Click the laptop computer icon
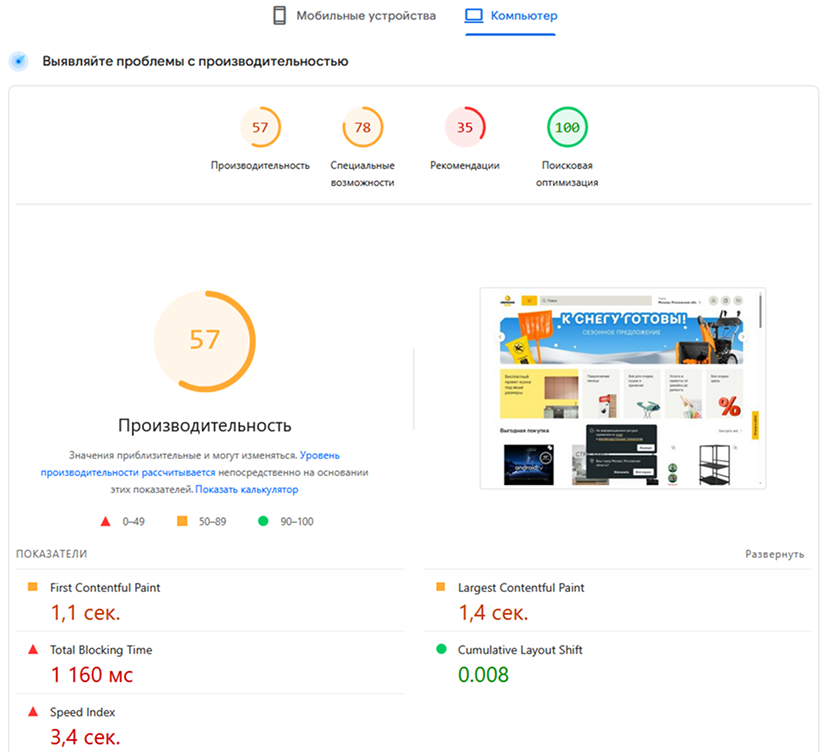 474,16
